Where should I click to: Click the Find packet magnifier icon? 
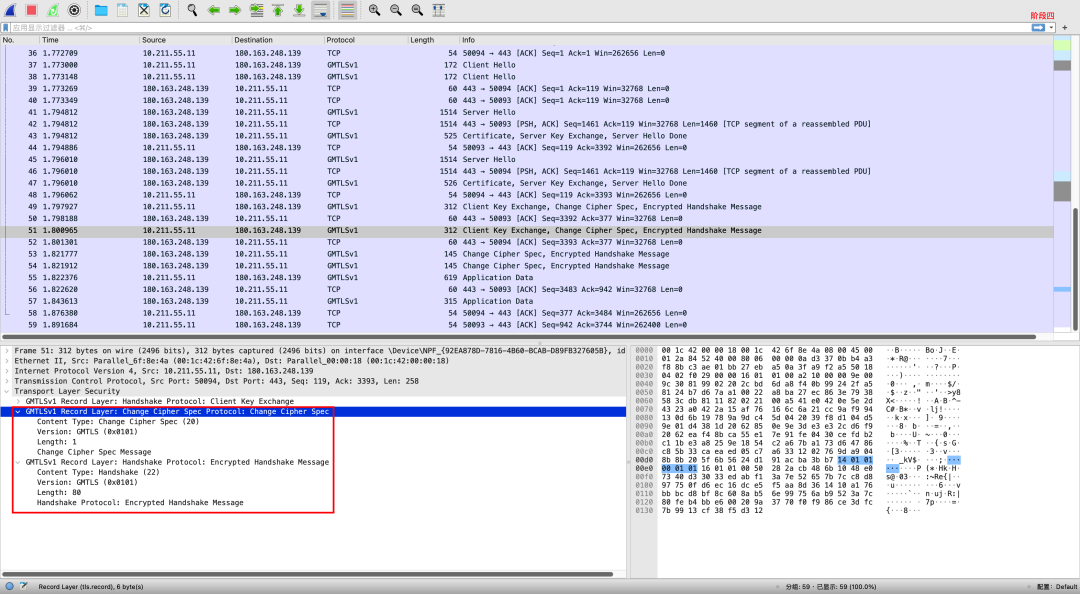[192, 10]
